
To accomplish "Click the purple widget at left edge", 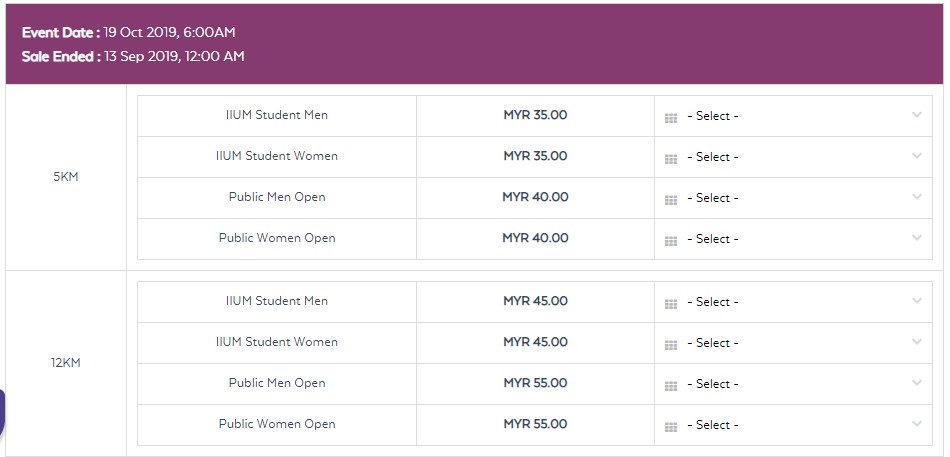I will [2, 412].
